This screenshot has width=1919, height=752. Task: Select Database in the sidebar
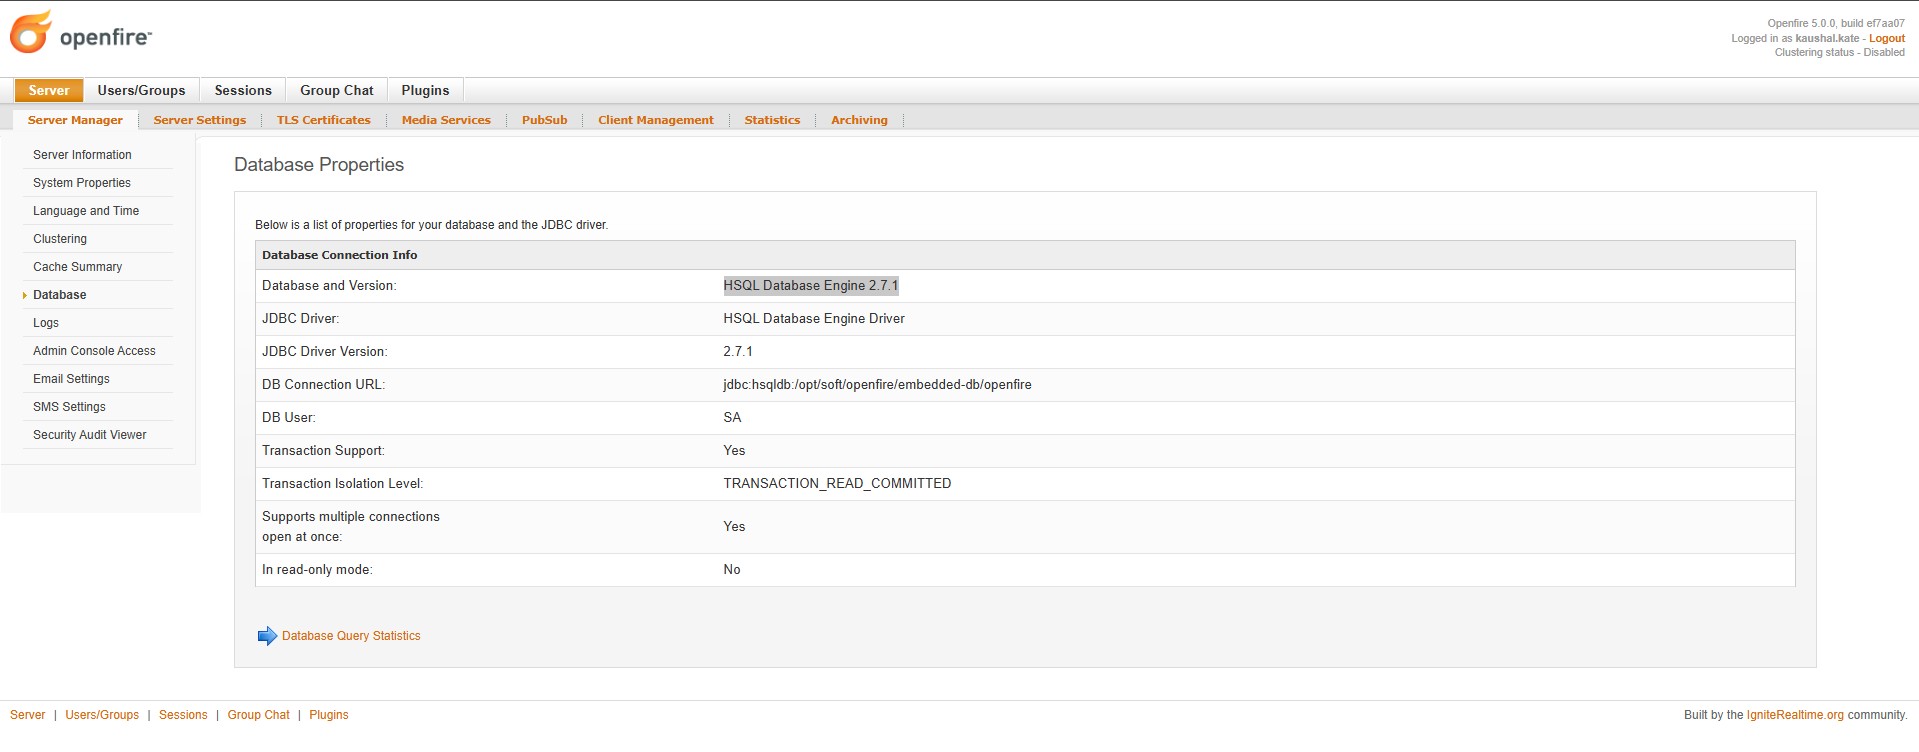point(59,295)
